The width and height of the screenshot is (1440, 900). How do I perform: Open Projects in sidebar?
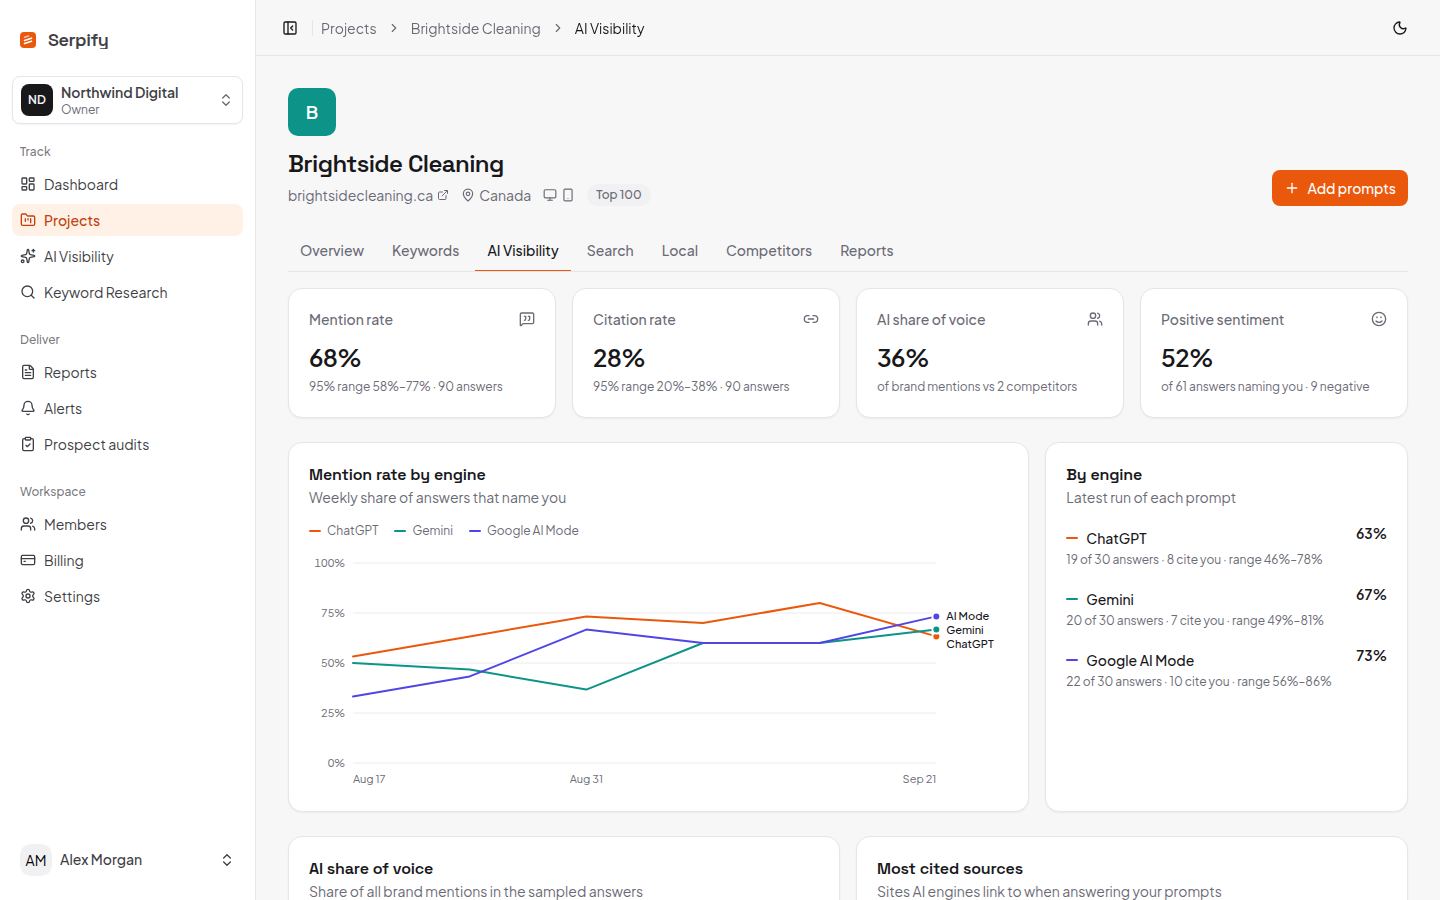point(127,221)
